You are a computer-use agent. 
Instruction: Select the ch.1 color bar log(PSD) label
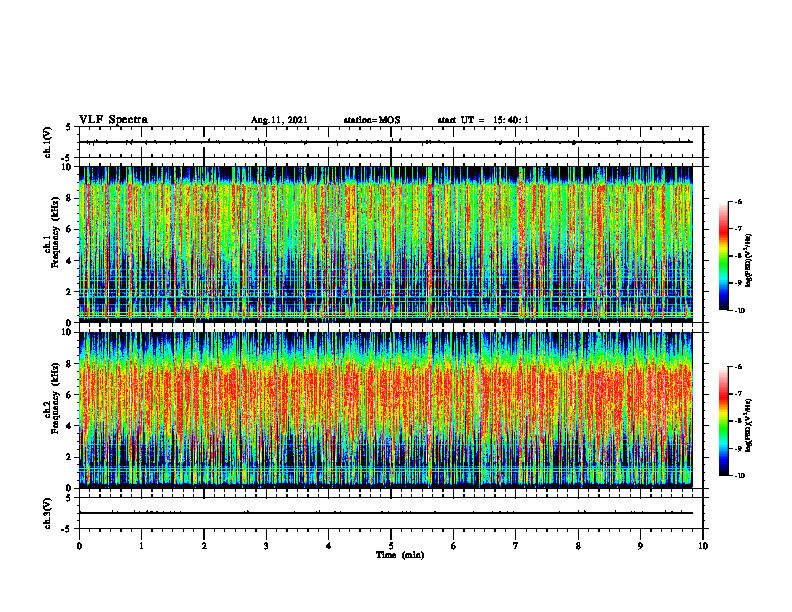click(749, 261)
